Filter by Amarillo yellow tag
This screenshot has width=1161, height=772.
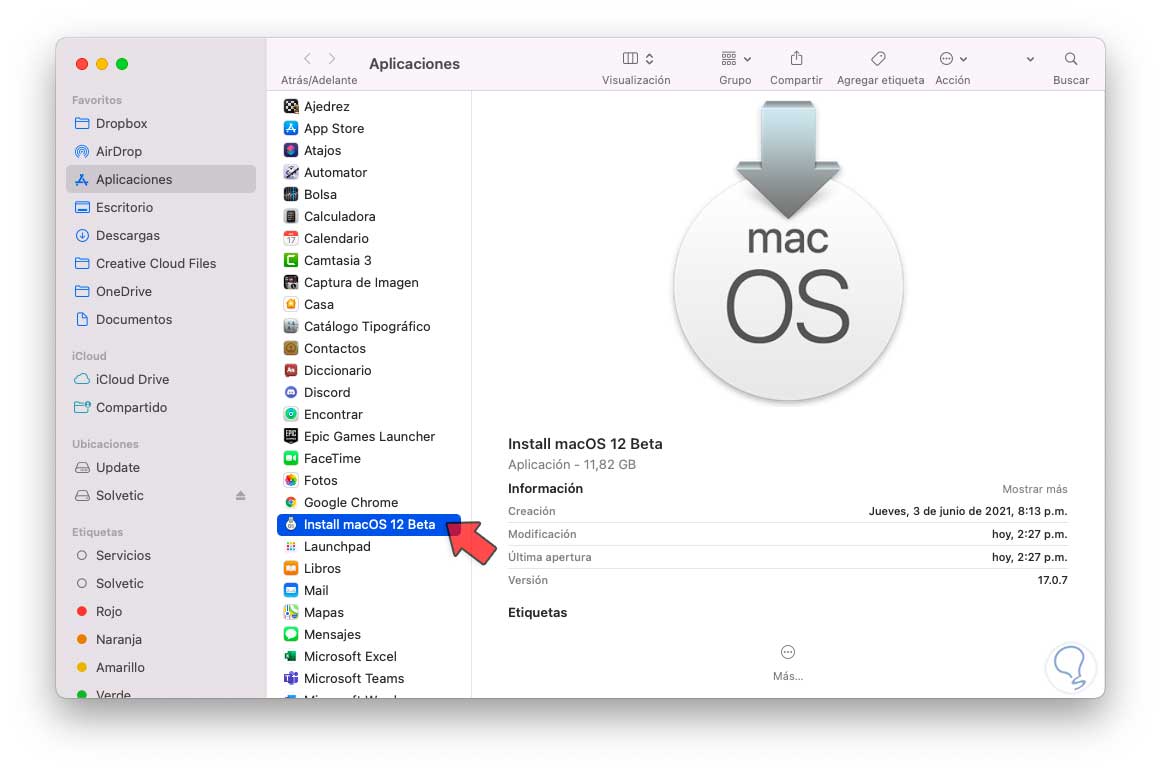point(161,668)
